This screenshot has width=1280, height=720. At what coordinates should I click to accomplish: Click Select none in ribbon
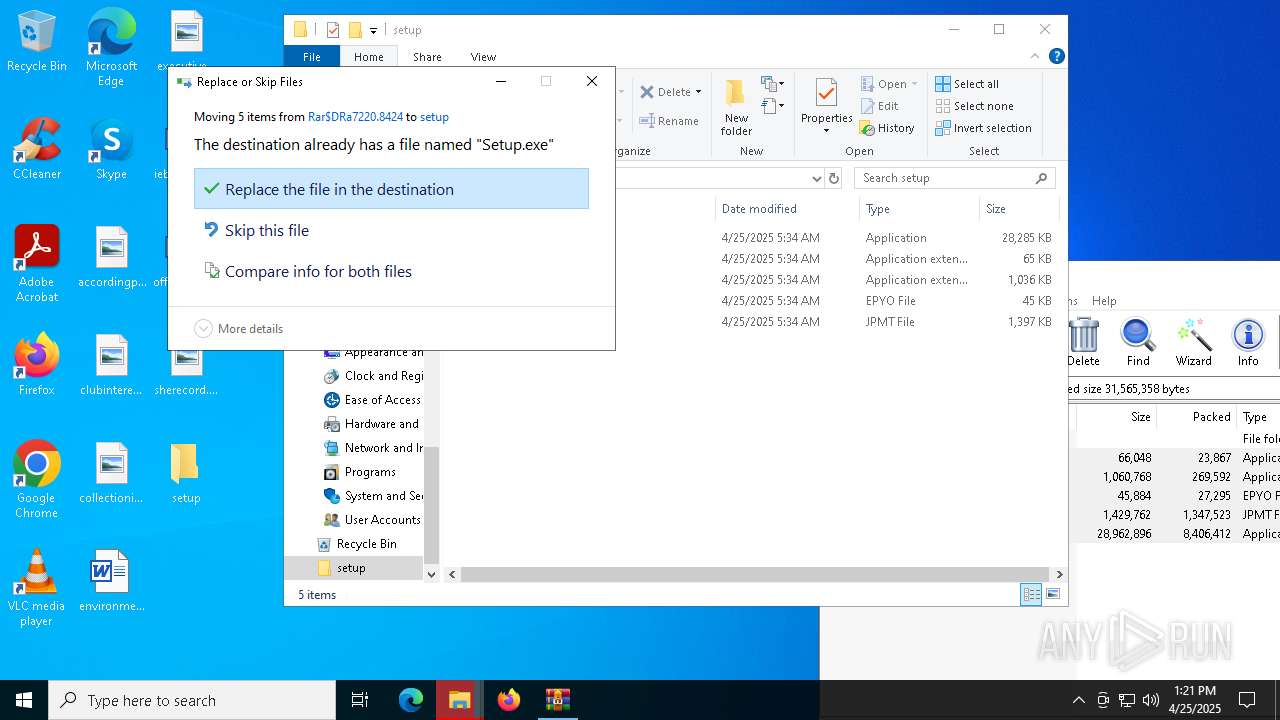[974, 106]
